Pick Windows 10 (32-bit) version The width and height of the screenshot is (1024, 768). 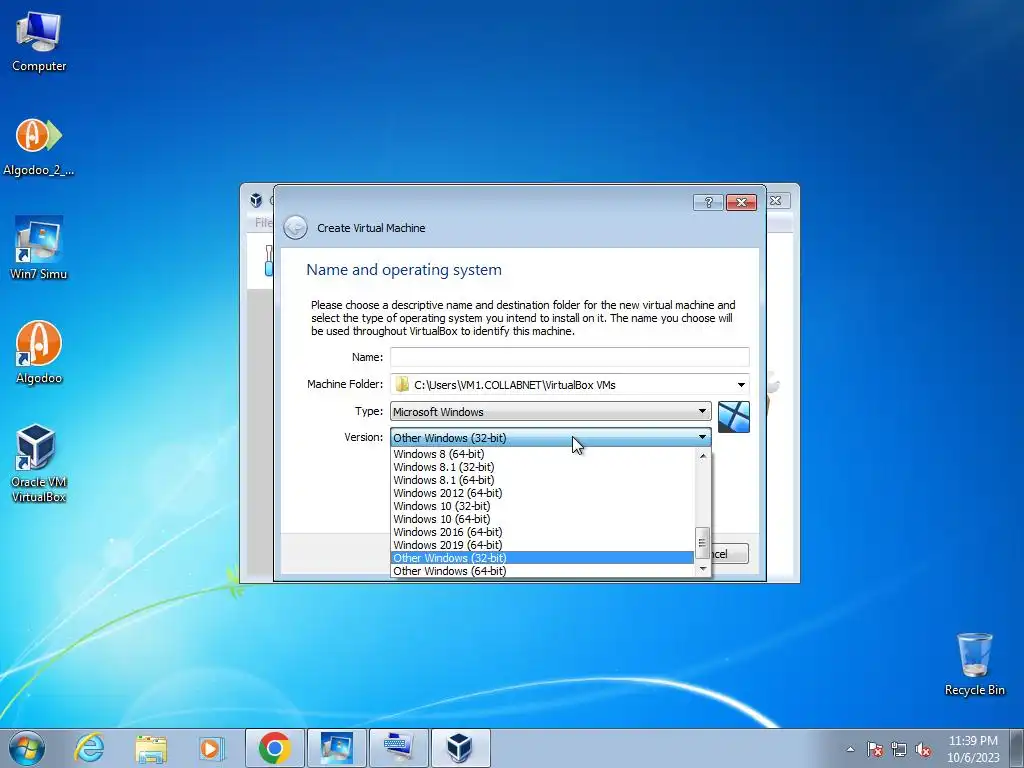click(542, 506)
